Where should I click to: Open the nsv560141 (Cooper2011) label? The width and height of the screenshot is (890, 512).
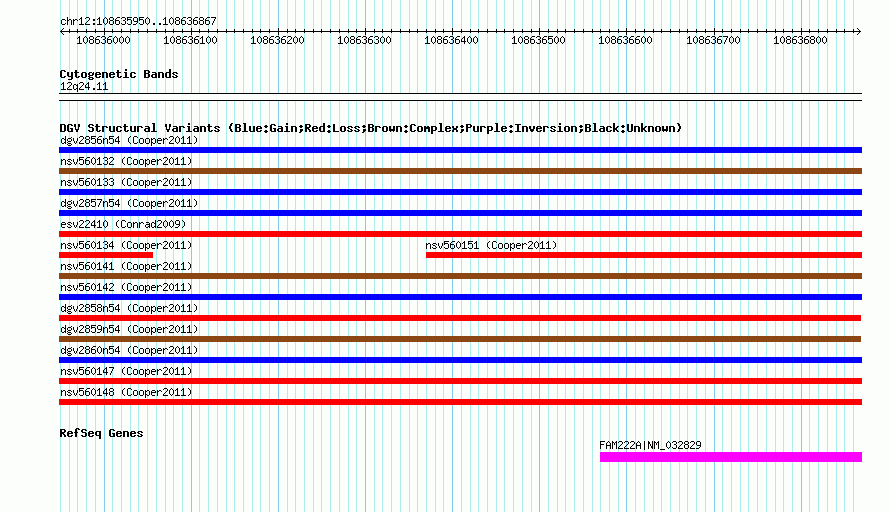(x=126, y=266)
